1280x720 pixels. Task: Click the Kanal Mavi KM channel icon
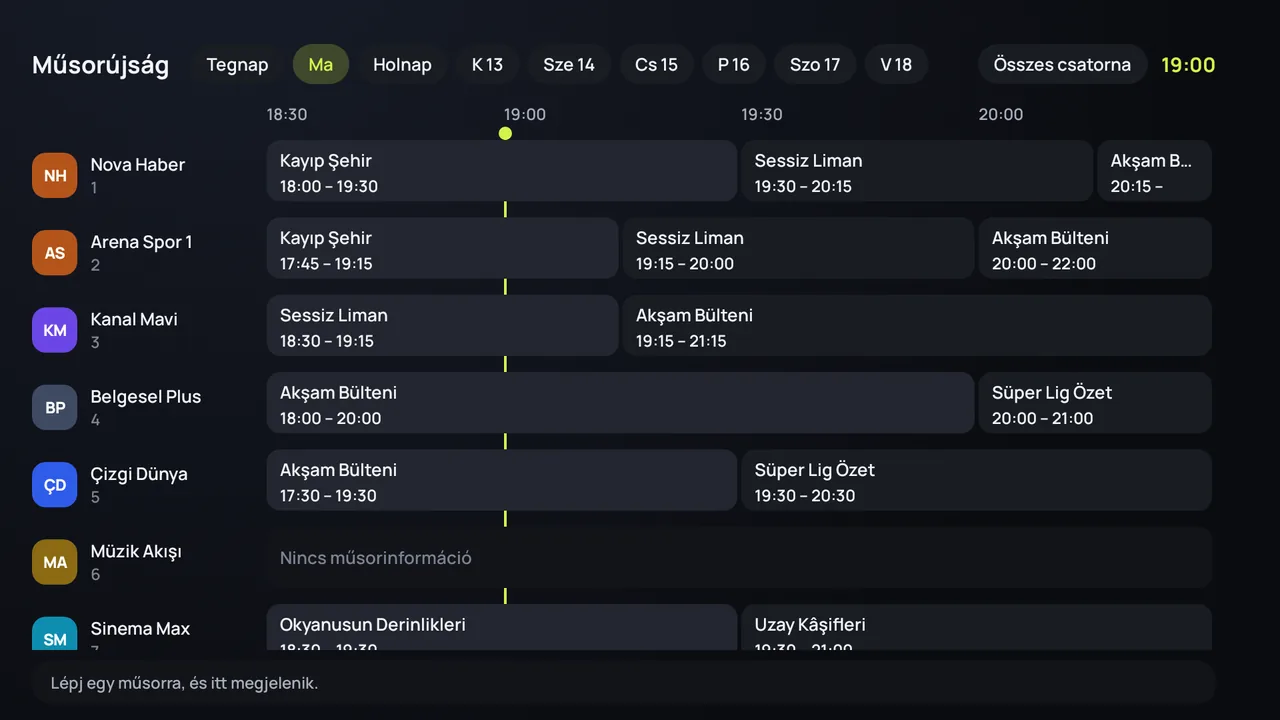pos(54,330)
